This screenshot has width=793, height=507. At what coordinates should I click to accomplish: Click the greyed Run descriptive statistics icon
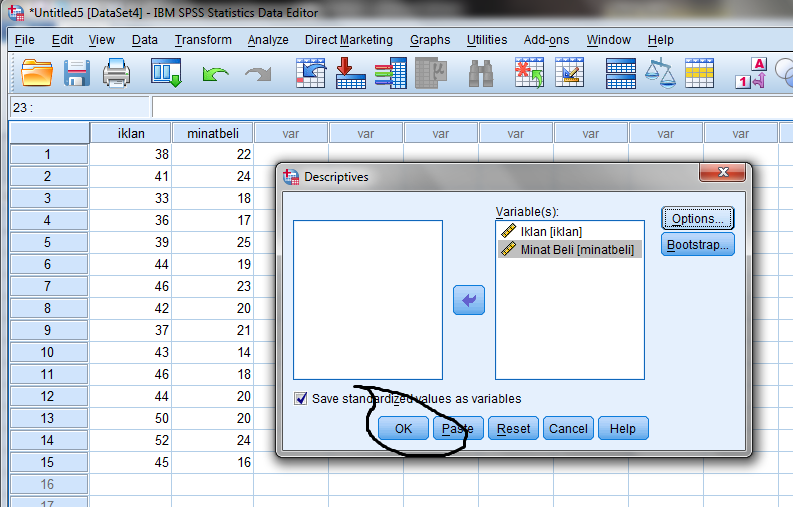click(431, 73)
